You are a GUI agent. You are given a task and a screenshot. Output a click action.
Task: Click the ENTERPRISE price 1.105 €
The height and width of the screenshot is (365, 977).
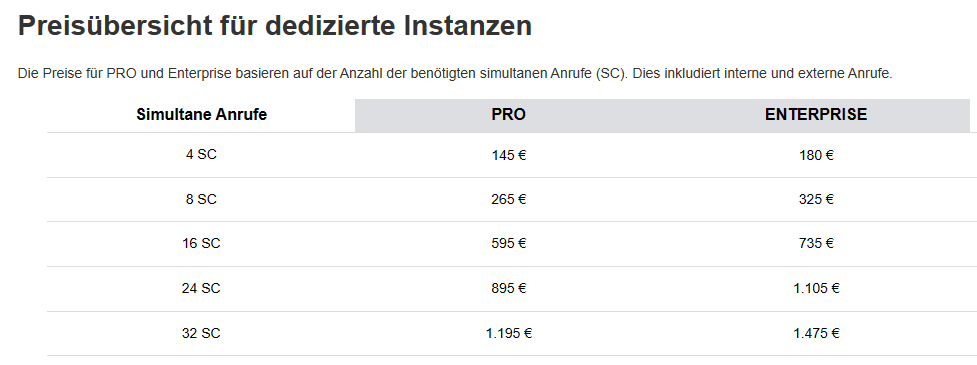click(x=816, y=288)
